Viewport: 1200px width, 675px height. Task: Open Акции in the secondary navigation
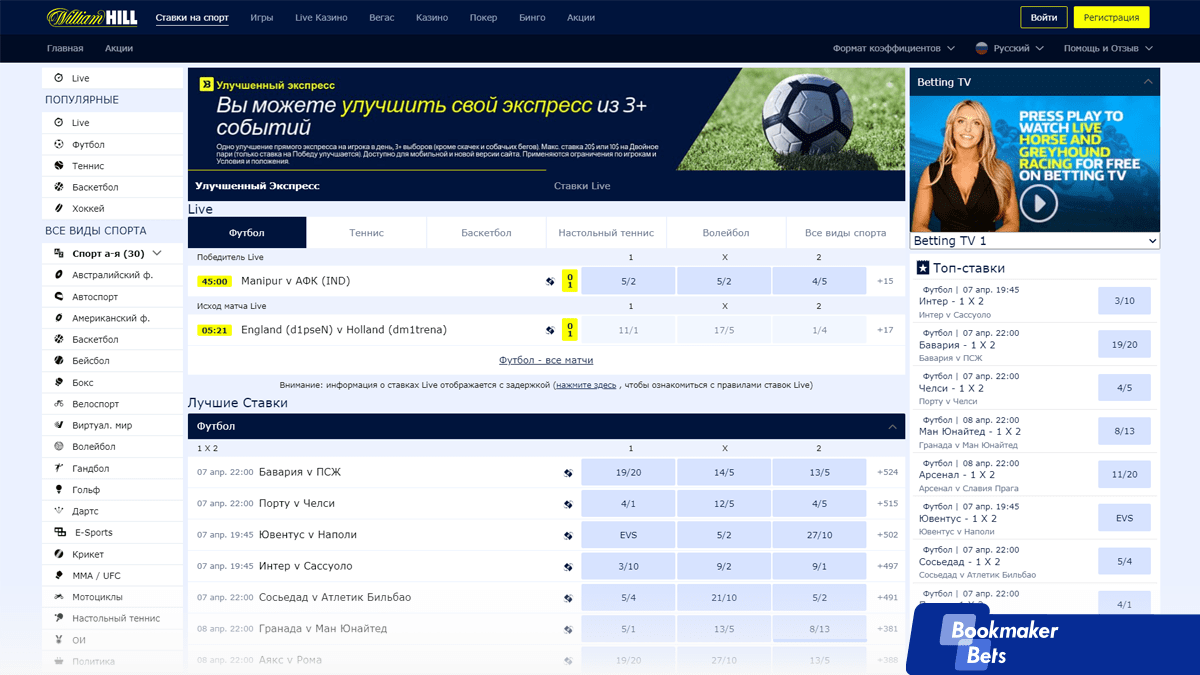pos(119,48)
